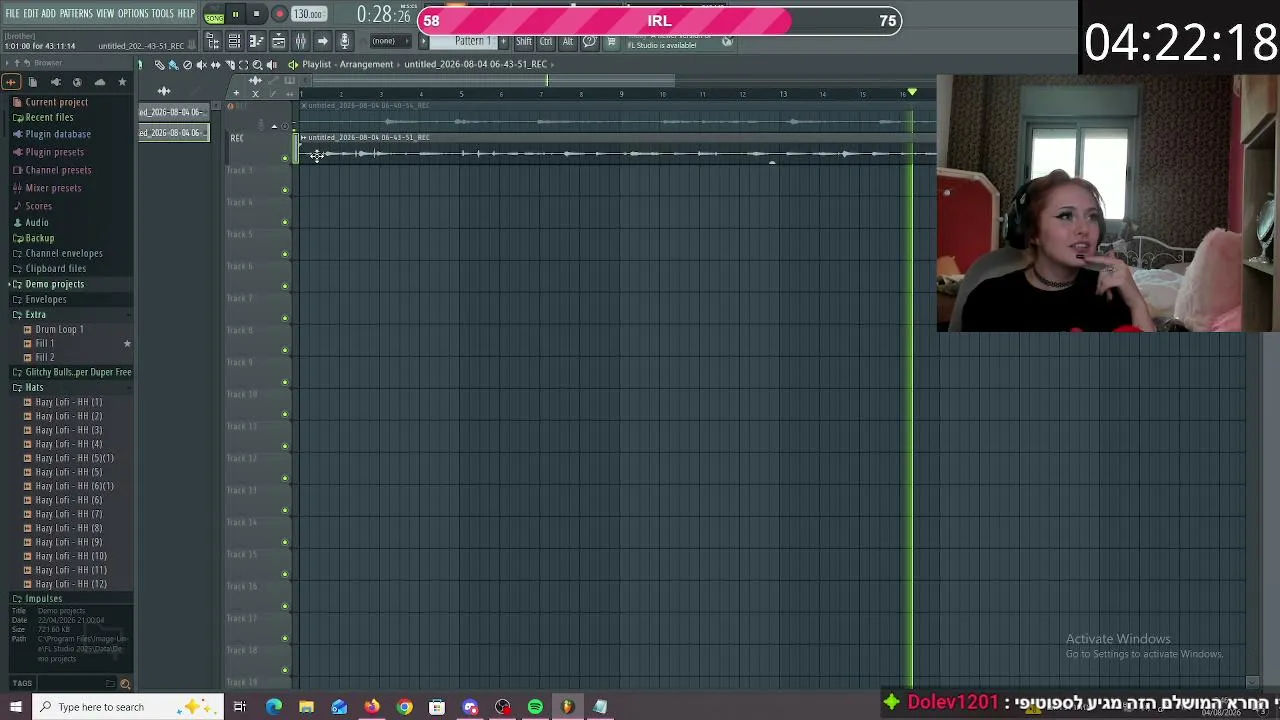The height and width of the screenshot is (720, 1280).
Task: Toggle mute on Track 5
Action: coord(285,254)
